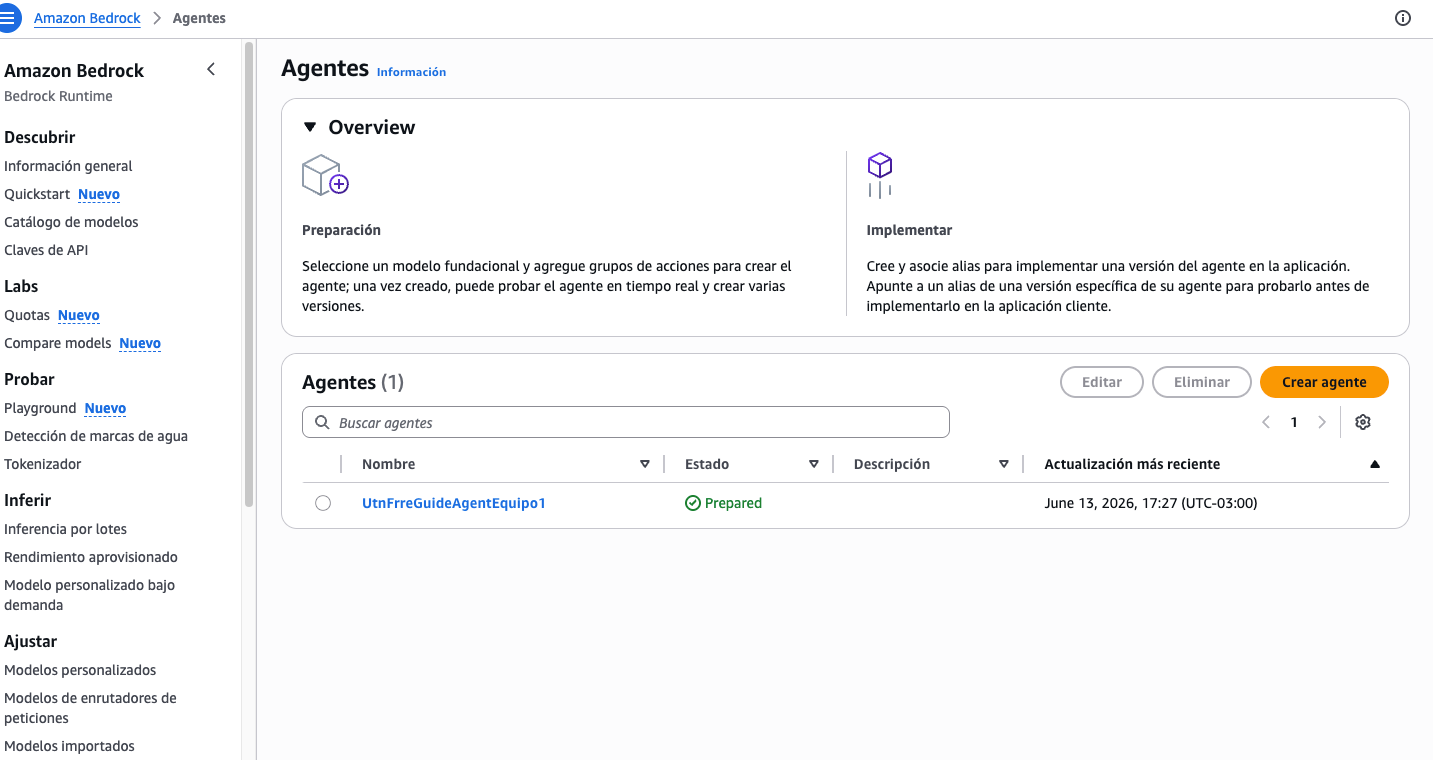Open Claves de API
This screenshot has width=1433, height=760.
(46, 250)
